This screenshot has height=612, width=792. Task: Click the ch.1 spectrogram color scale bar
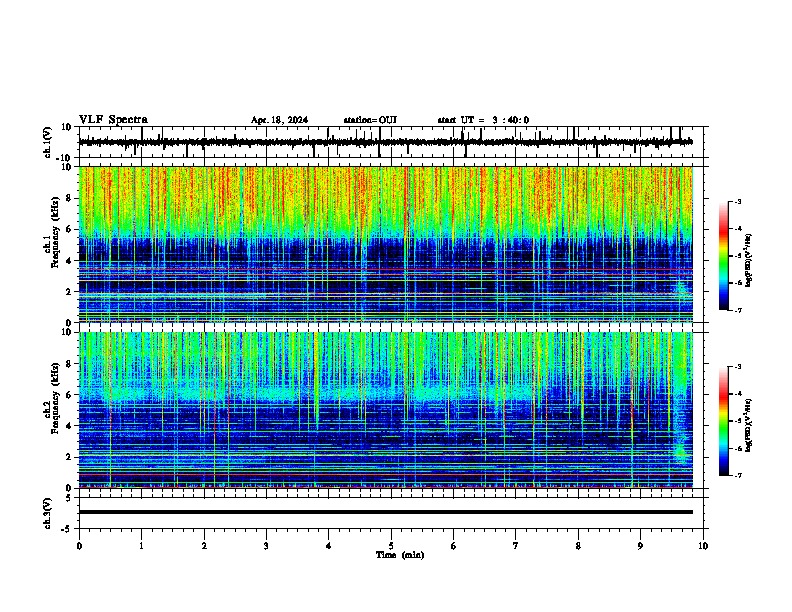coord(724,256)
